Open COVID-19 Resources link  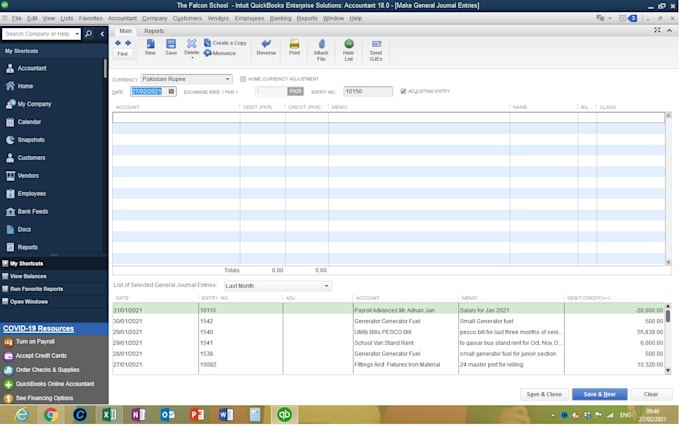coord(38,328)
